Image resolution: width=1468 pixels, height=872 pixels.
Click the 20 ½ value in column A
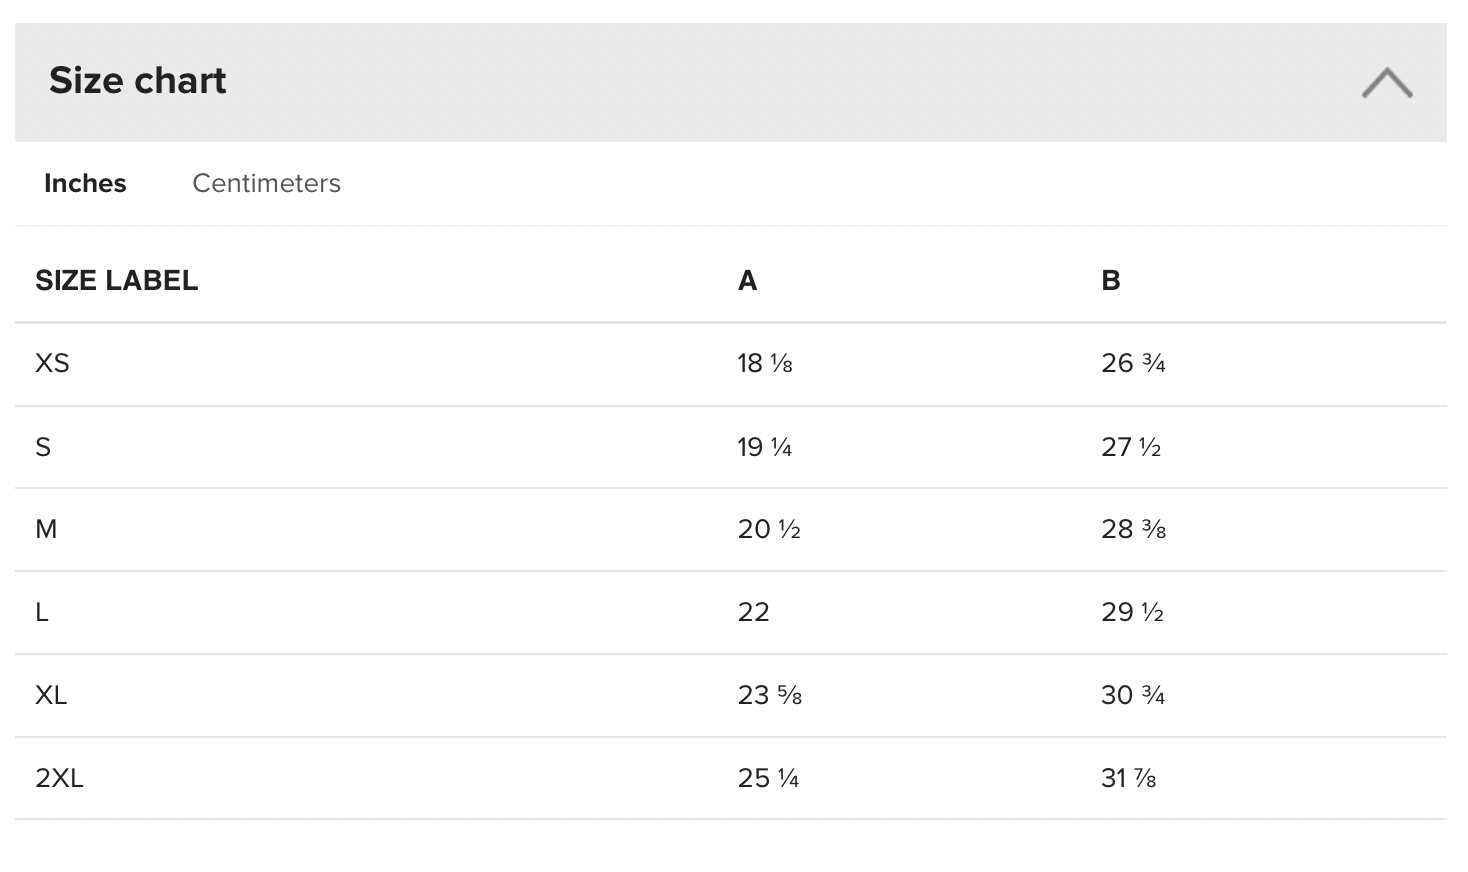(769, 529)
